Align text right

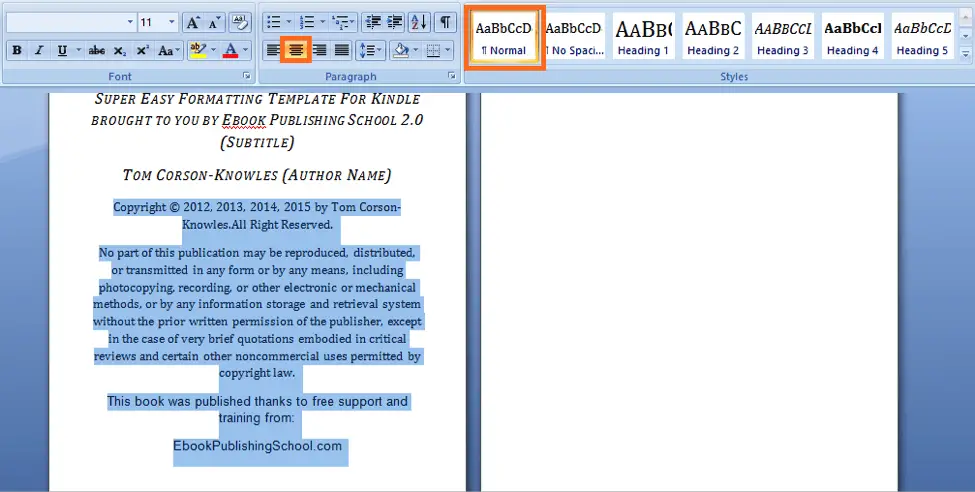(x=319, y=50)
